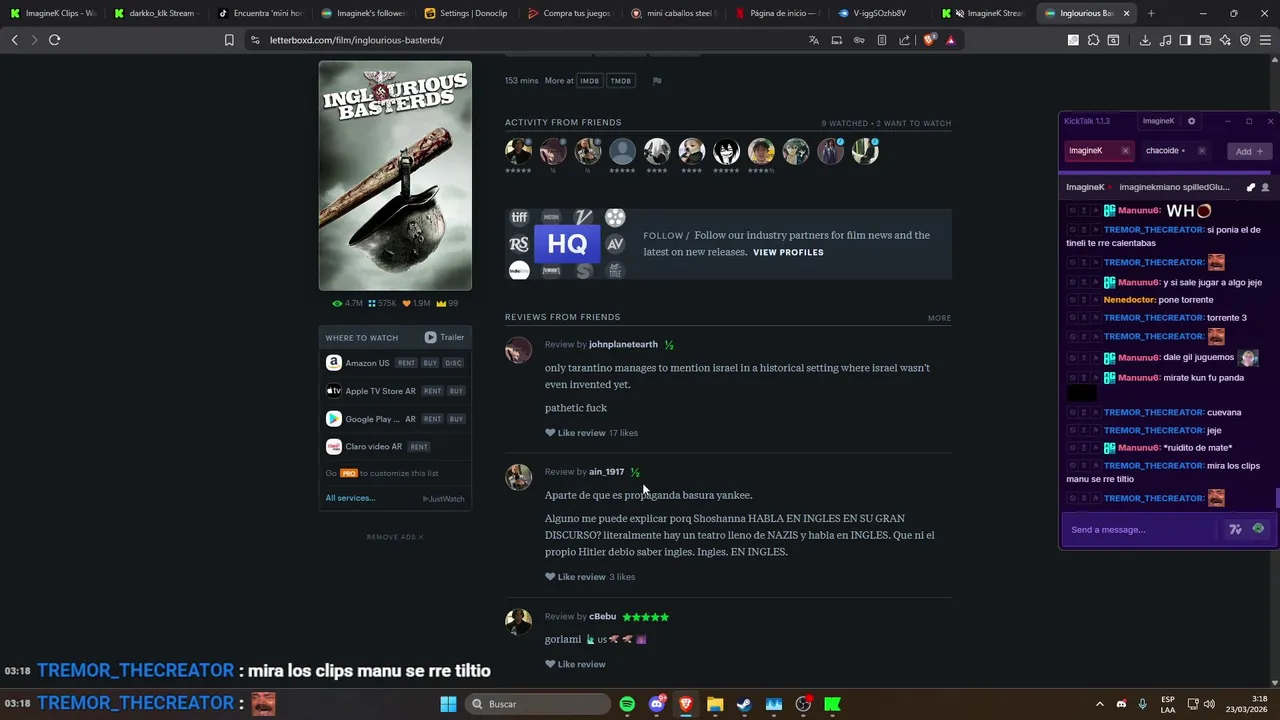Open KickTalk settings gear icon
Screen dimensions: 1280x720
(x=1191, y=121)
